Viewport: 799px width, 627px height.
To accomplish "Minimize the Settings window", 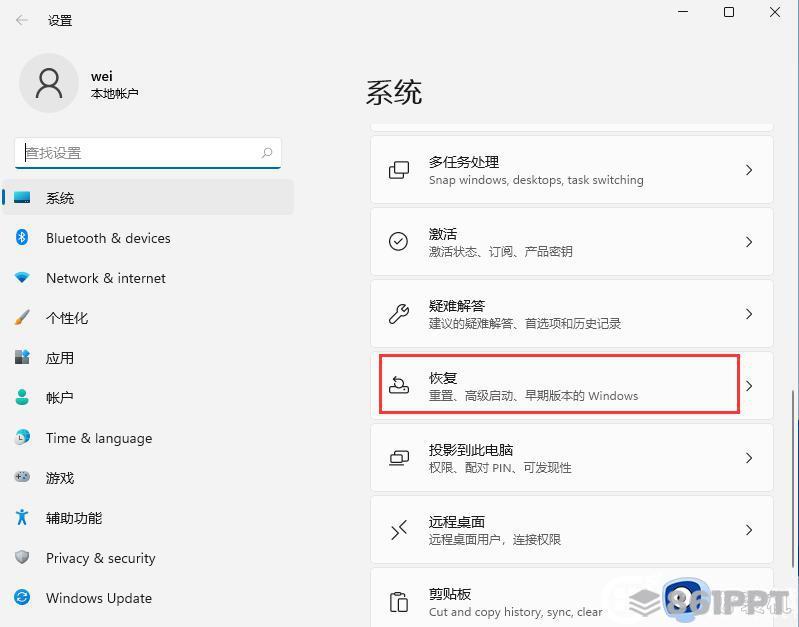I will point(683,12).
